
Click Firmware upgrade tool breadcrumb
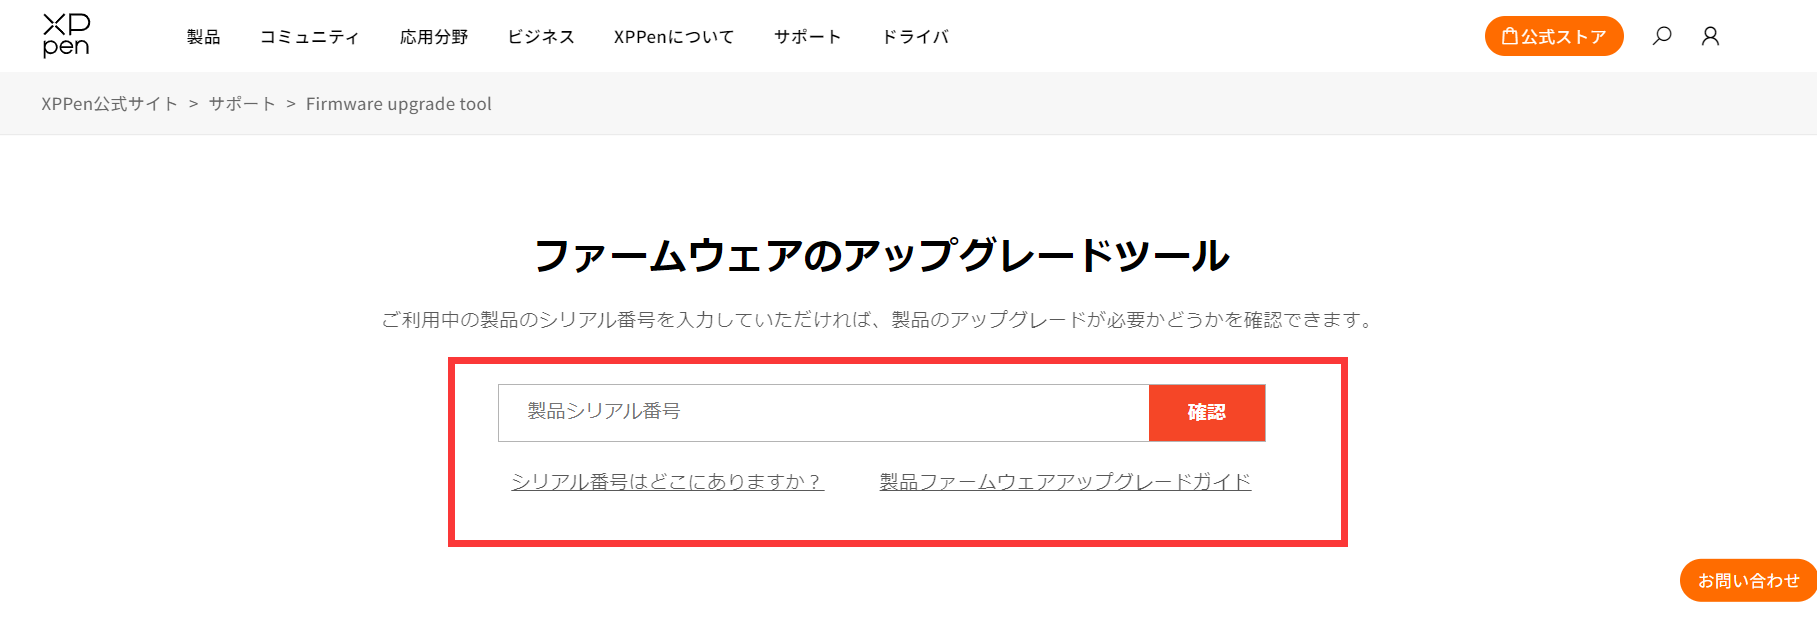tap(399, 104)
